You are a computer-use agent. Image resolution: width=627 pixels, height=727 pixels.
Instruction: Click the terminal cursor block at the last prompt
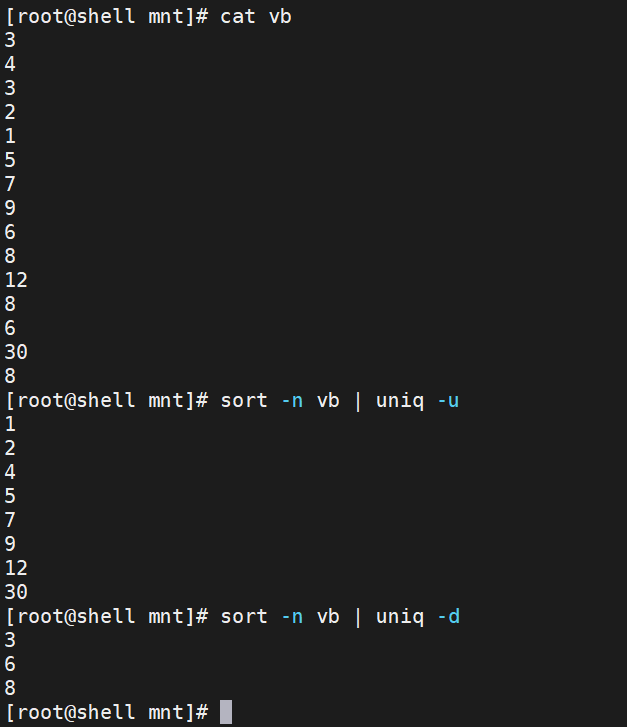point(226,712)
